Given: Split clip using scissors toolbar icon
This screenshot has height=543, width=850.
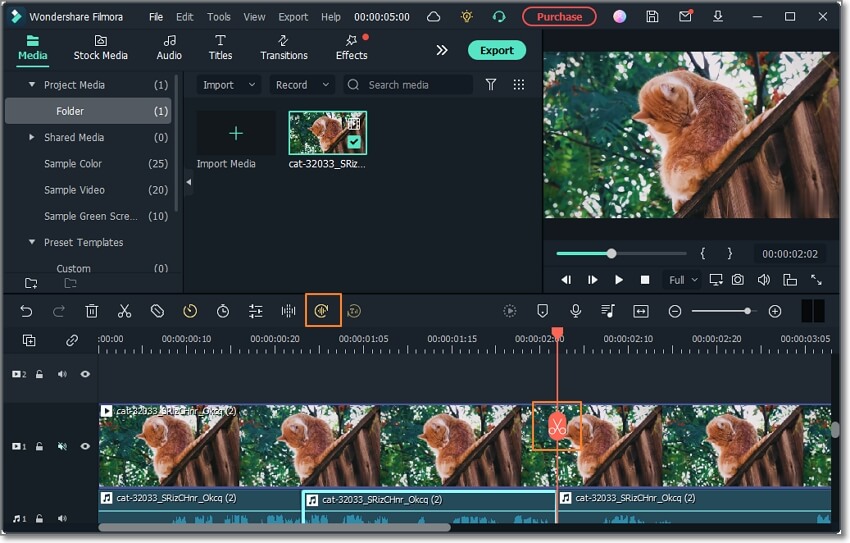Looking at the screenshot, I should (124, 311).
